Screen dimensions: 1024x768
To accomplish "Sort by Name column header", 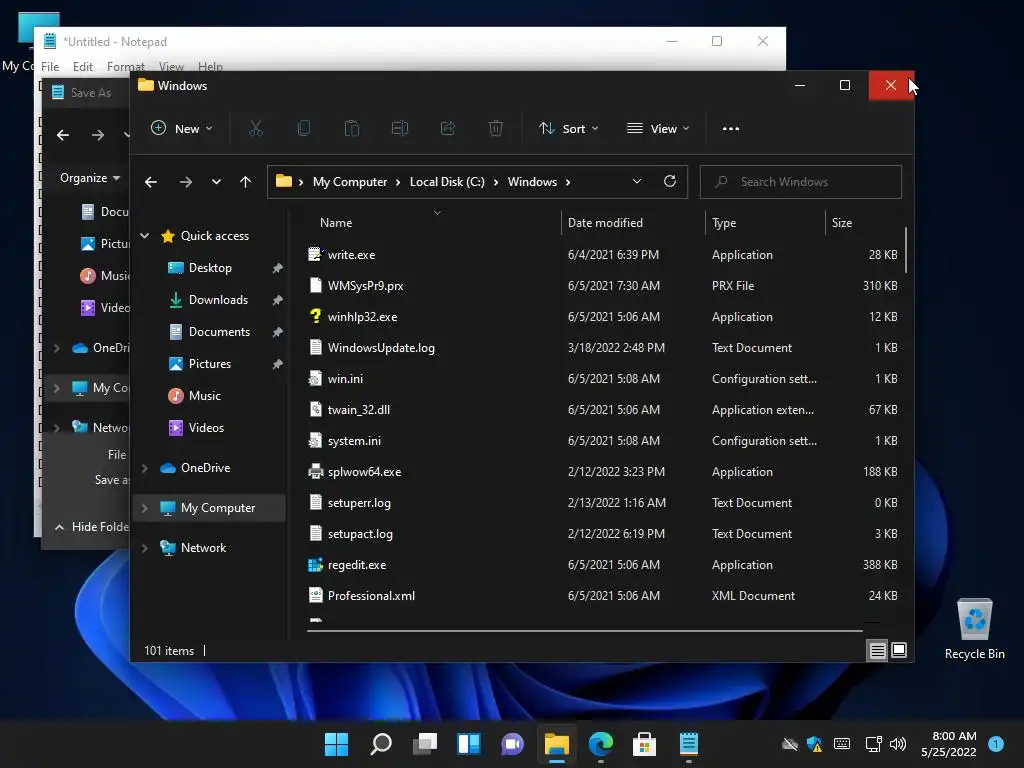I will click(336, 223).
